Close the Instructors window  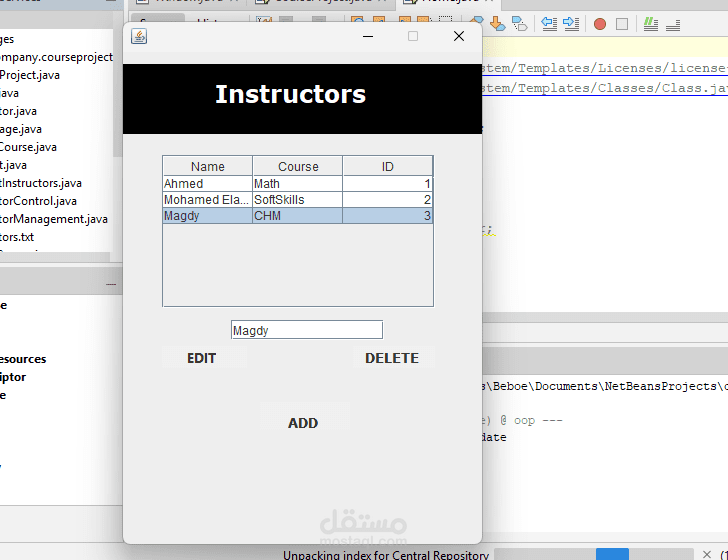coord(459,36)
